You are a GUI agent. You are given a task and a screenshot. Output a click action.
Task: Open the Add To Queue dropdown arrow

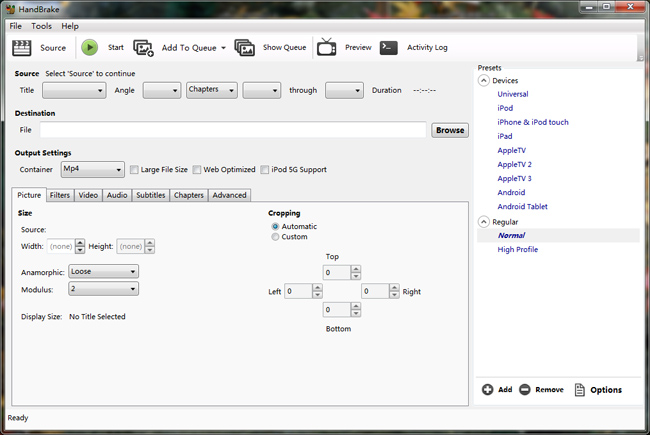223,48
